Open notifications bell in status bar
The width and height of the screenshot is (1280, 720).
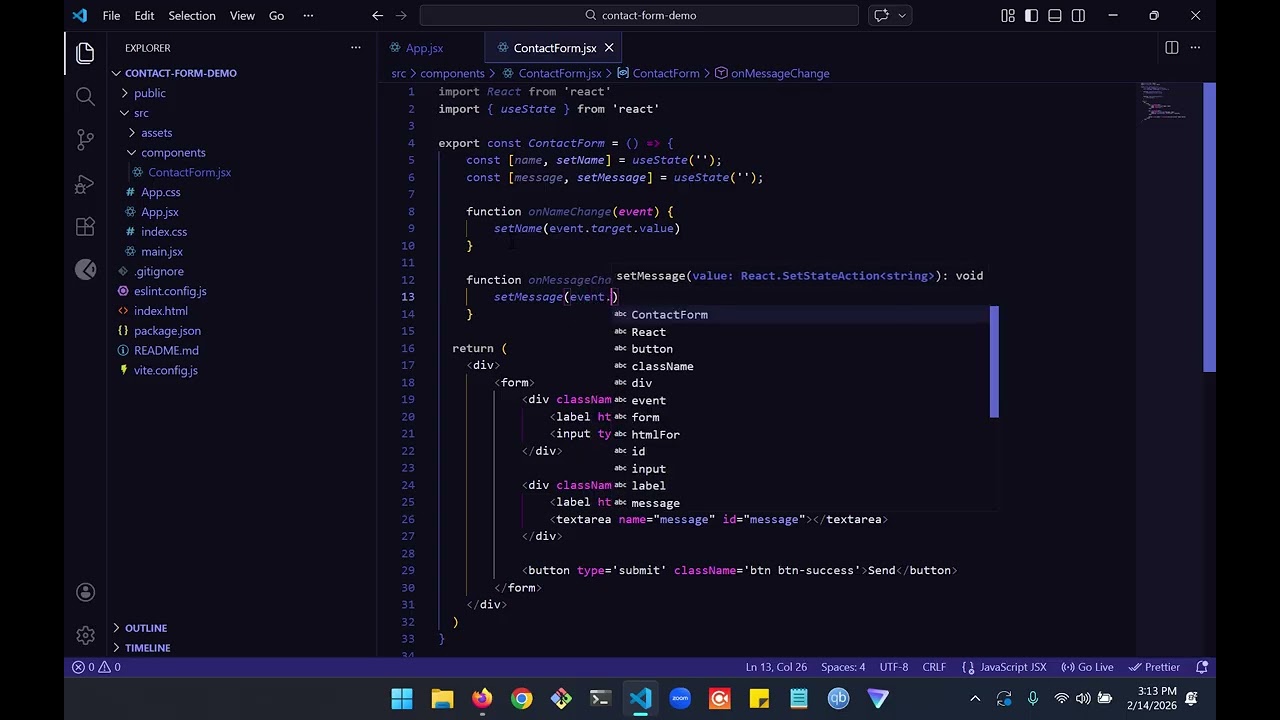1203,667
